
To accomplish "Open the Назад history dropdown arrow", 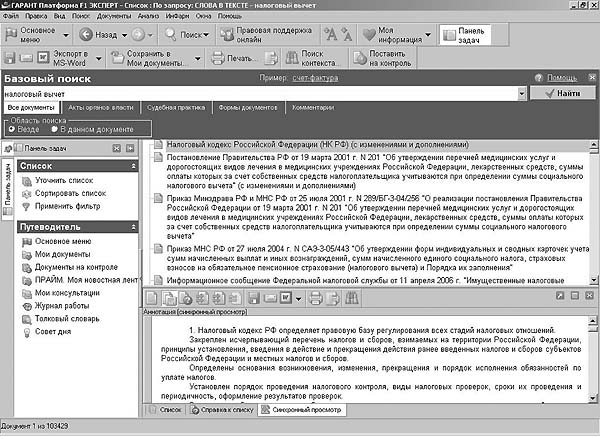I will [x=124, y=35].
